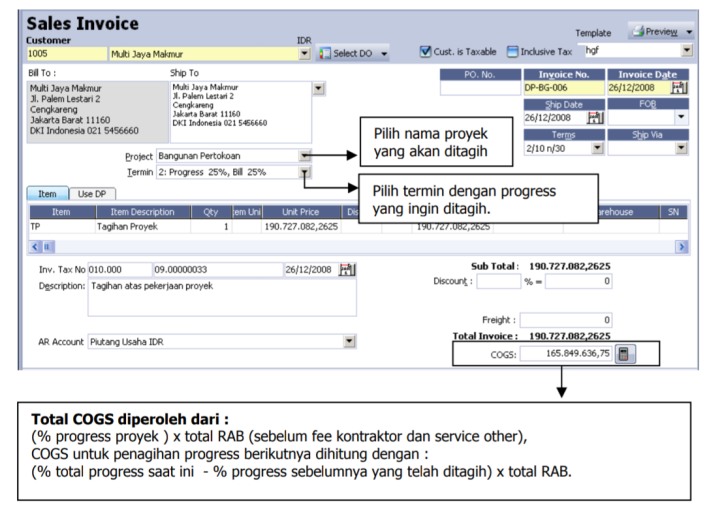The width and height of the screenshot is (705, 512).
Task: Open the Inv. Tax No date calendar
Action: click(x=347, y=270)
